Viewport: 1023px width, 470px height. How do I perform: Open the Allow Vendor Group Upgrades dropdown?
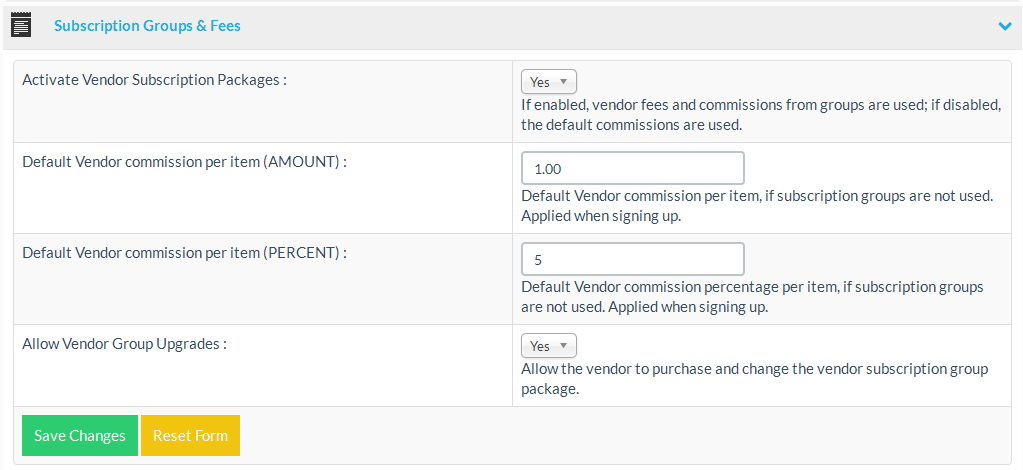coord(548,346)
